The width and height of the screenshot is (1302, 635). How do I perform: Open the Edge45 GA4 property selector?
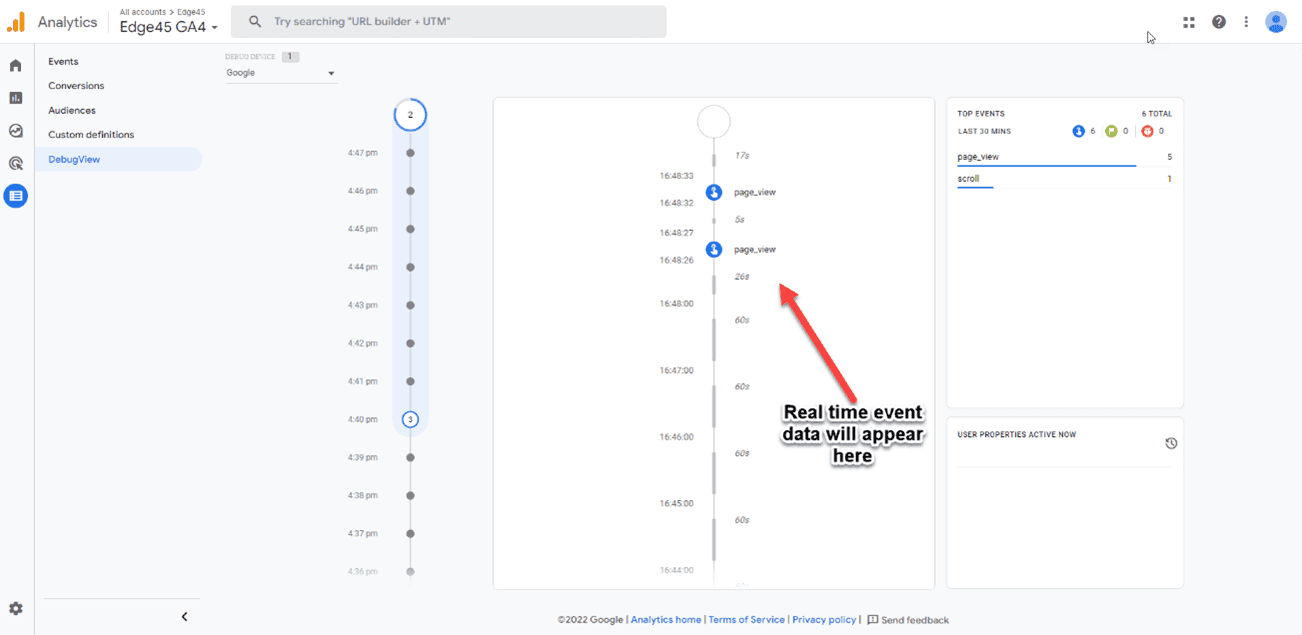pyautogui.click(x=168, y=27)
